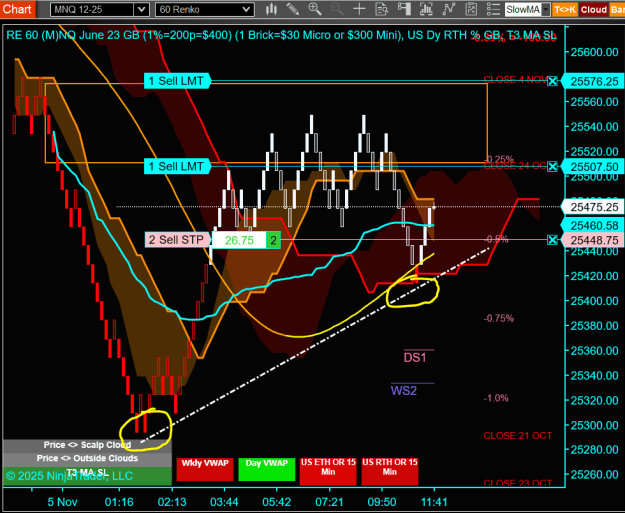Click the Chart tab label
This screenshot has height=513, width=625.
(x=17, y=9)
